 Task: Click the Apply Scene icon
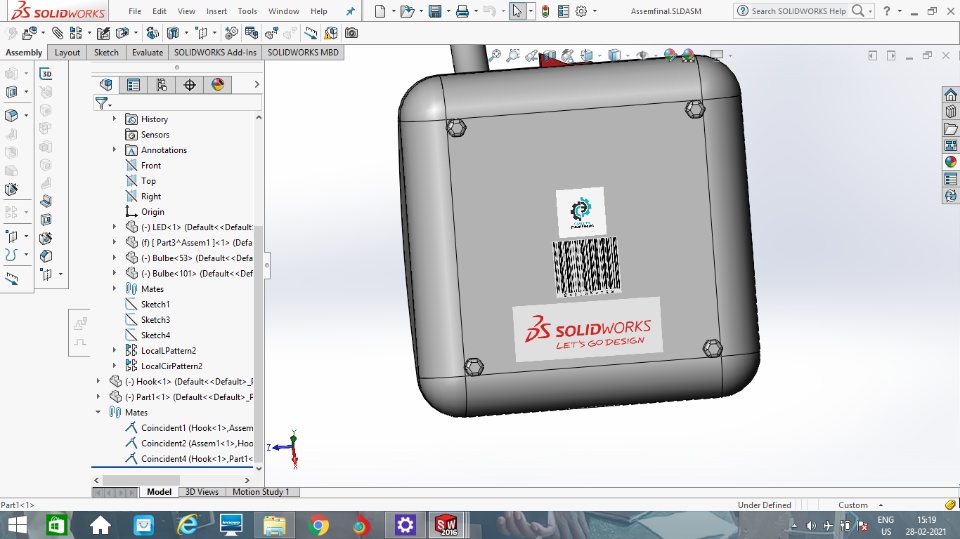[x=688, y=56]
